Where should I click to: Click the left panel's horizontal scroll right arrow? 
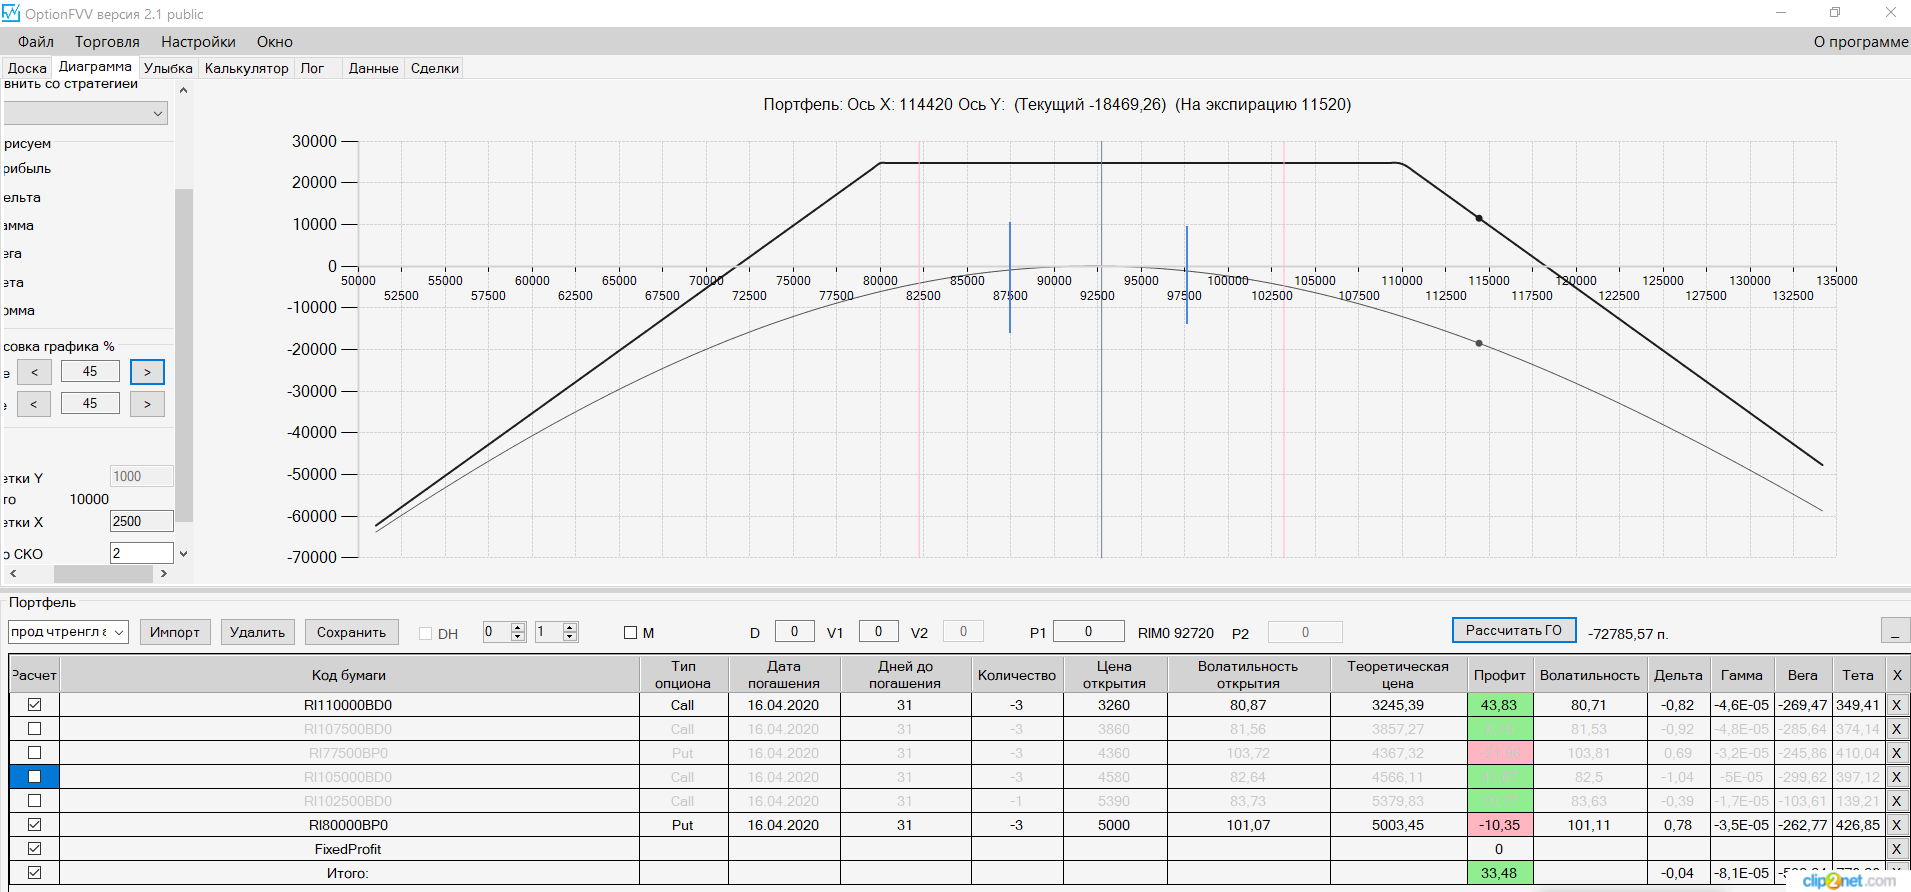pos(164,574)
